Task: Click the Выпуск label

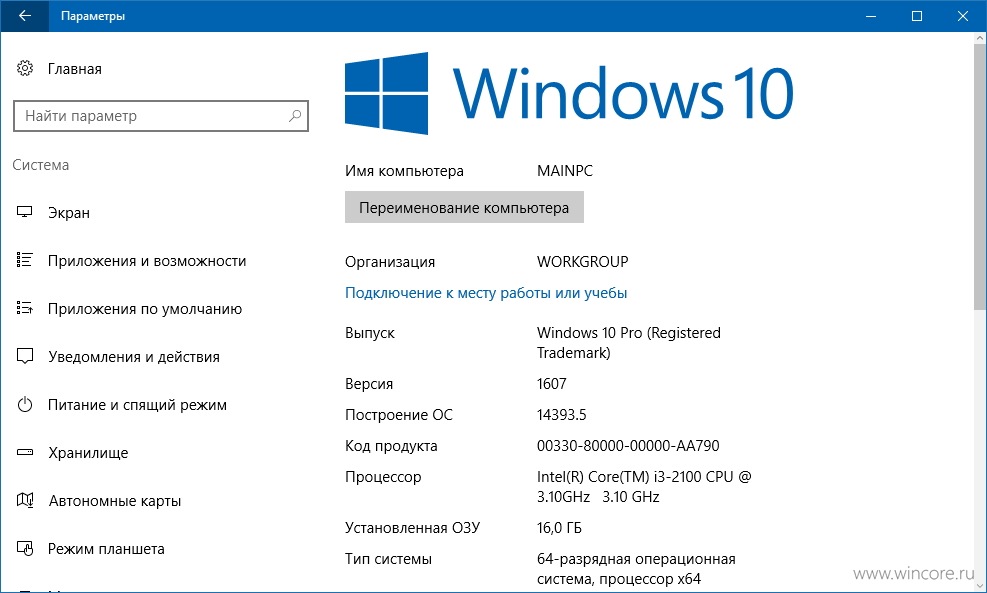Action: (369, 333)
